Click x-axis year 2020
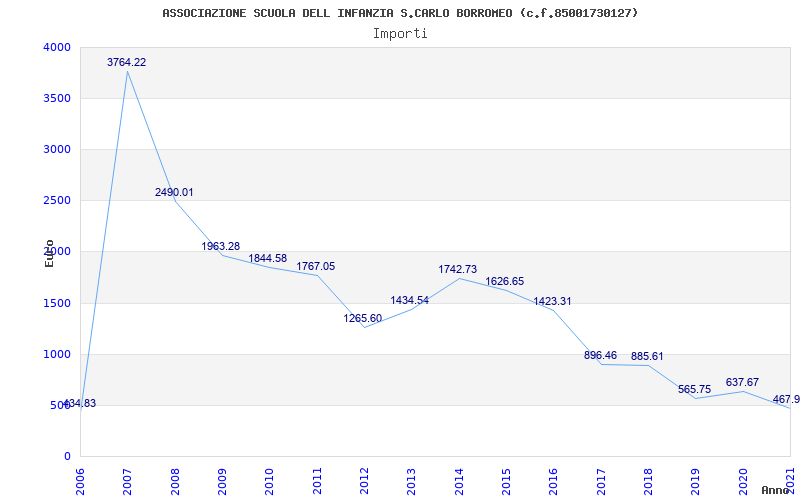The width and height of the screenshot is (800, 500). click(x=743, y=481)
